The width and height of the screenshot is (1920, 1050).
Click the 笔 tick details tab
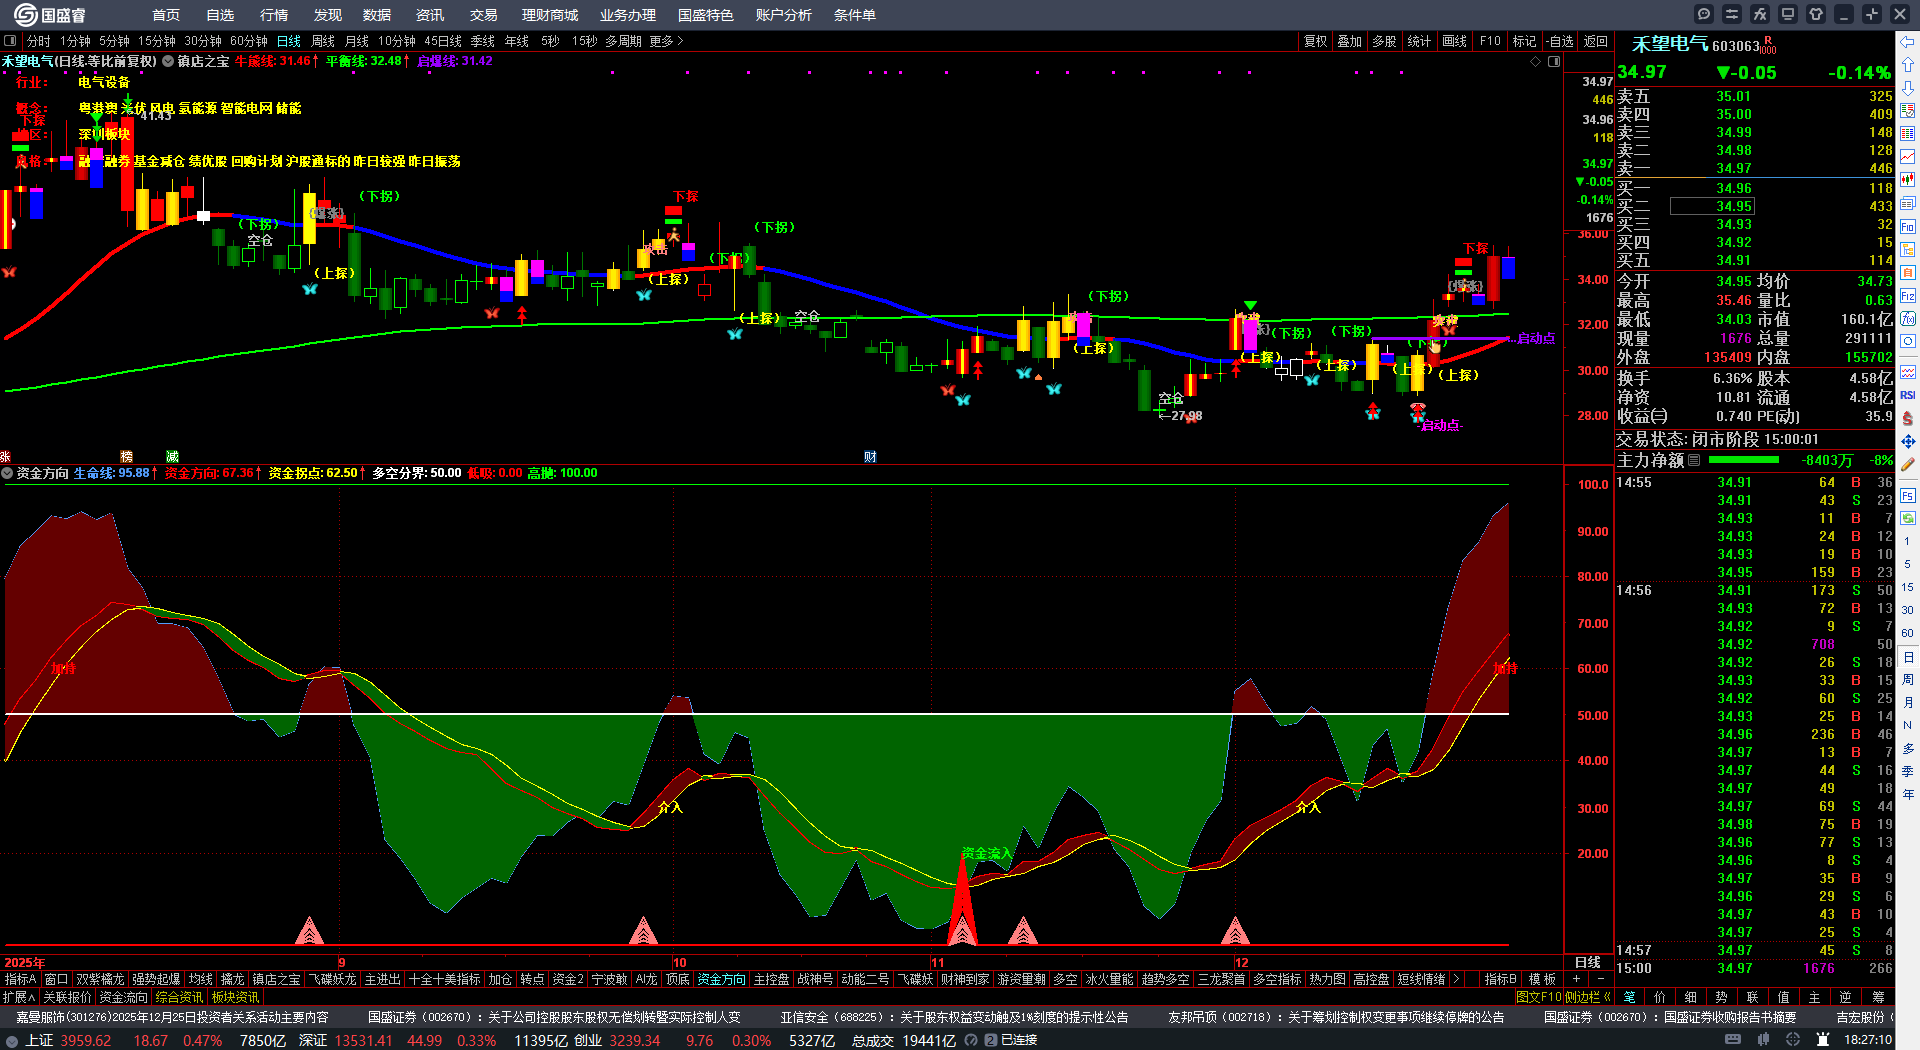point(1629,997)
